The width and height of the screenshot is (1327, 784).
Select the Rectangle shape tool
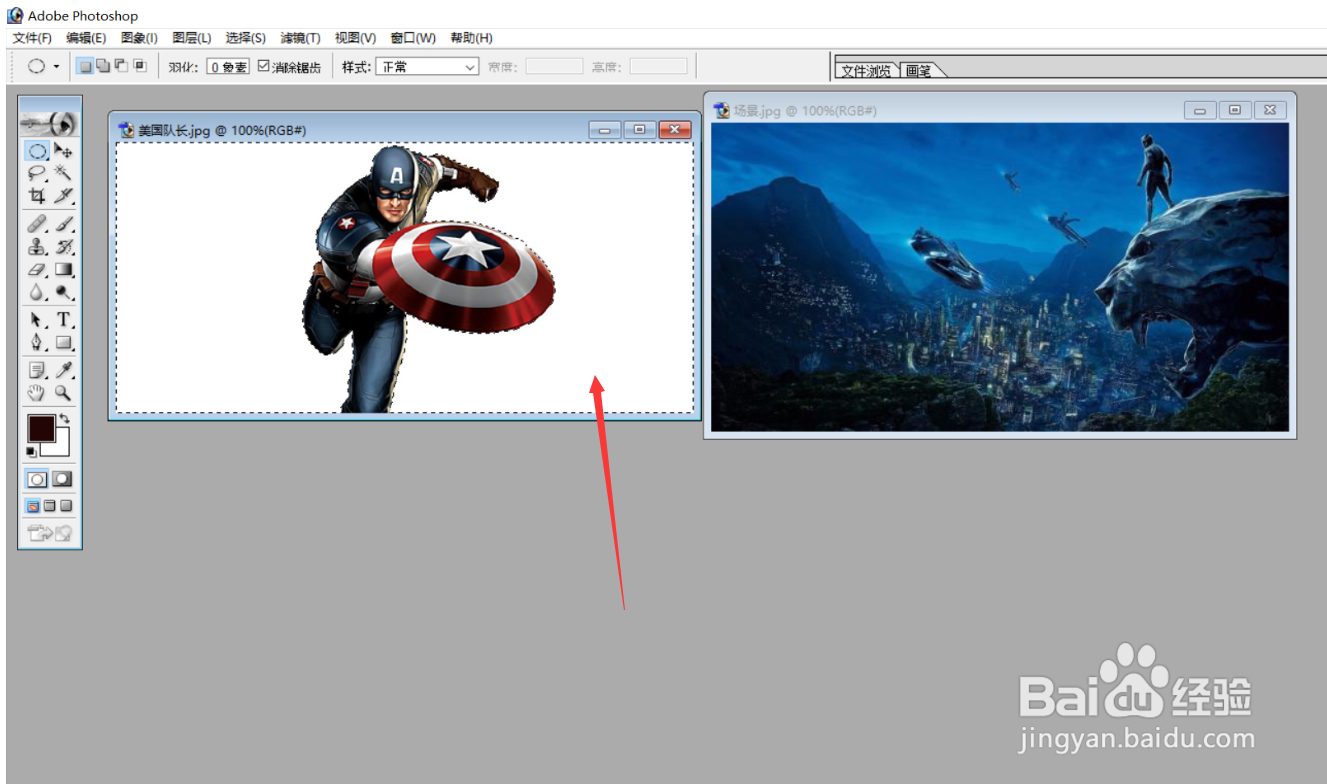click(63, 343)
